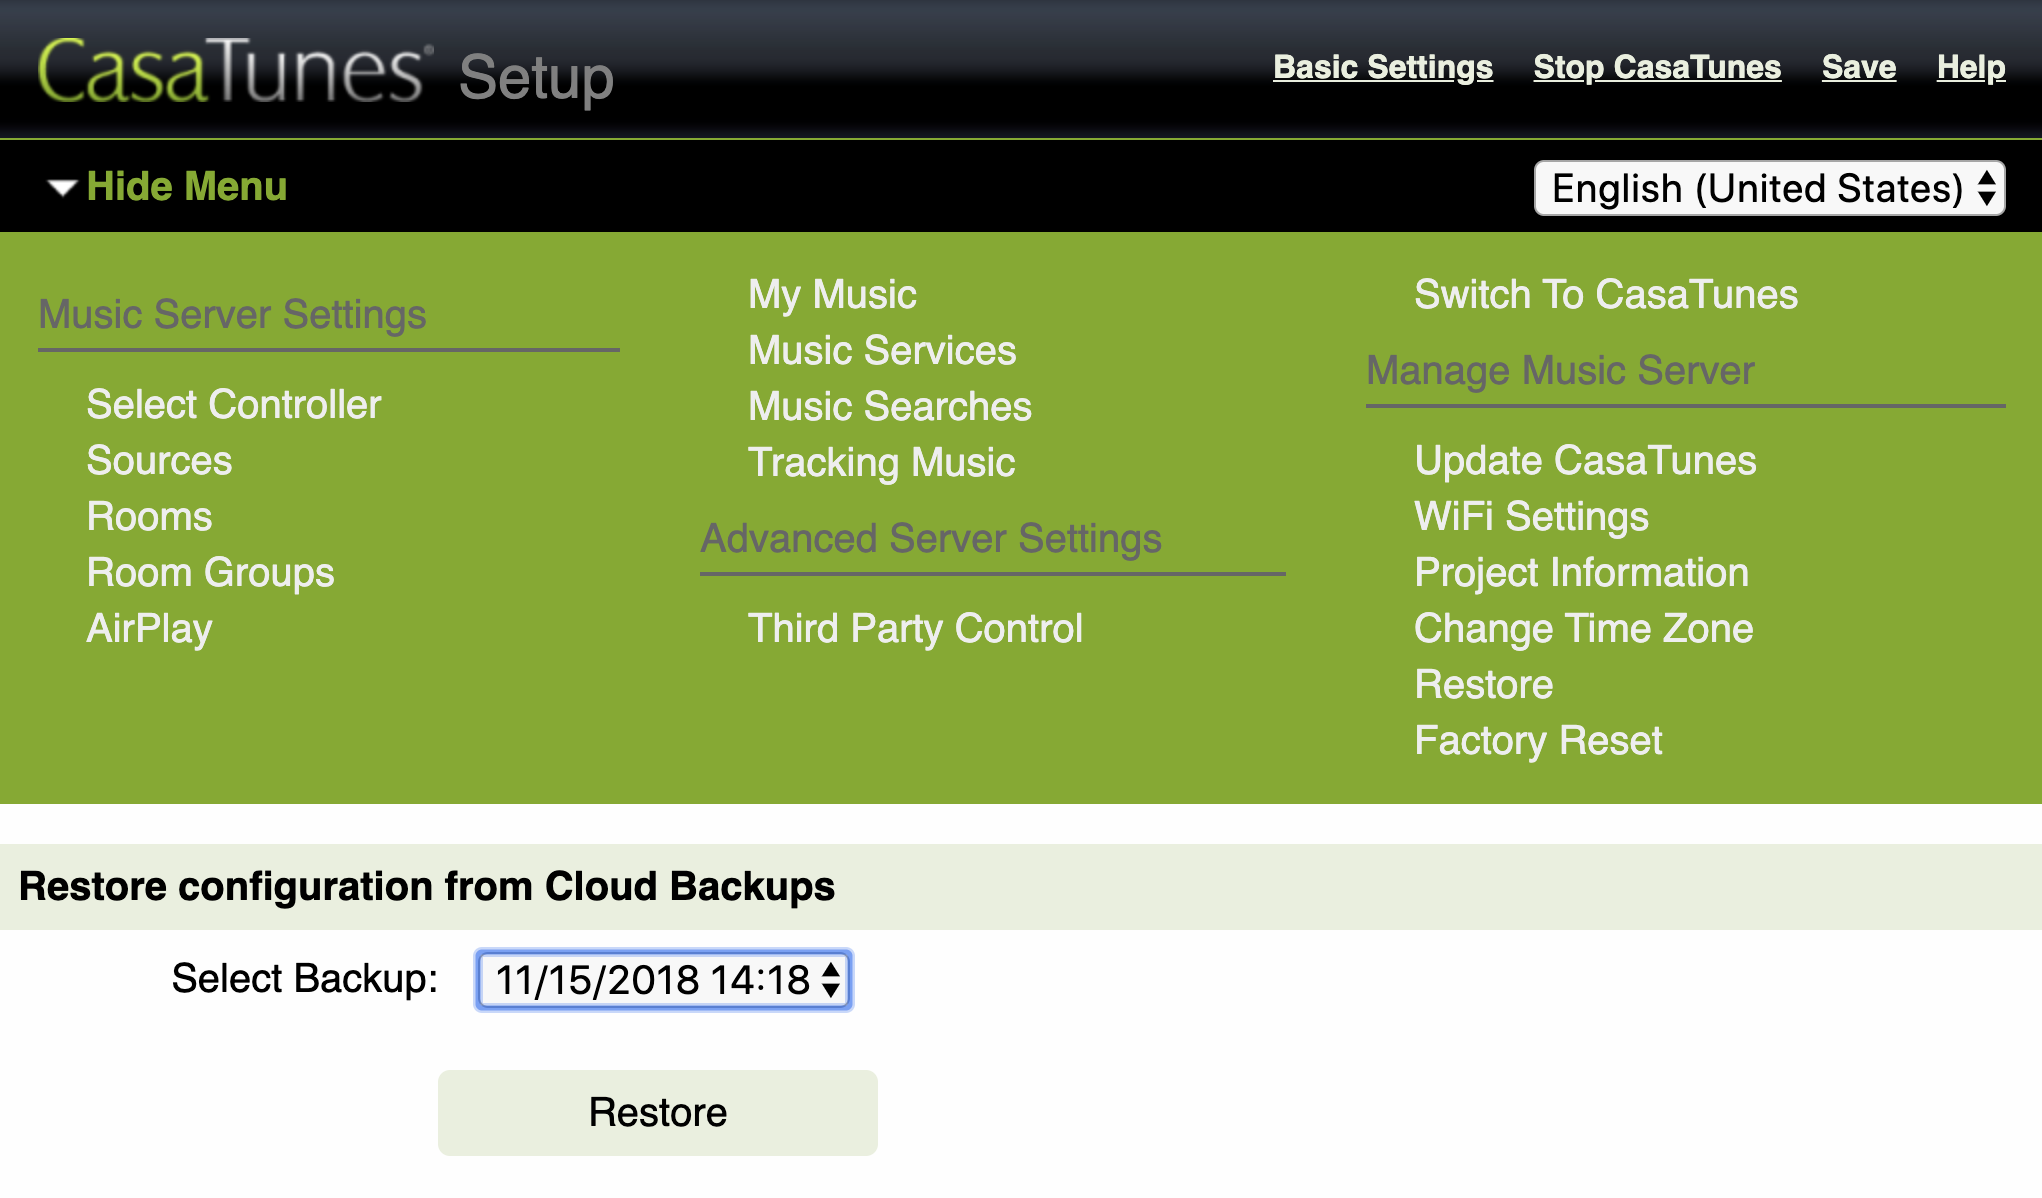Viewport: 2042px width, 1198px height.
Task: Open Change Time Zone page
Action: (1583, 629)
